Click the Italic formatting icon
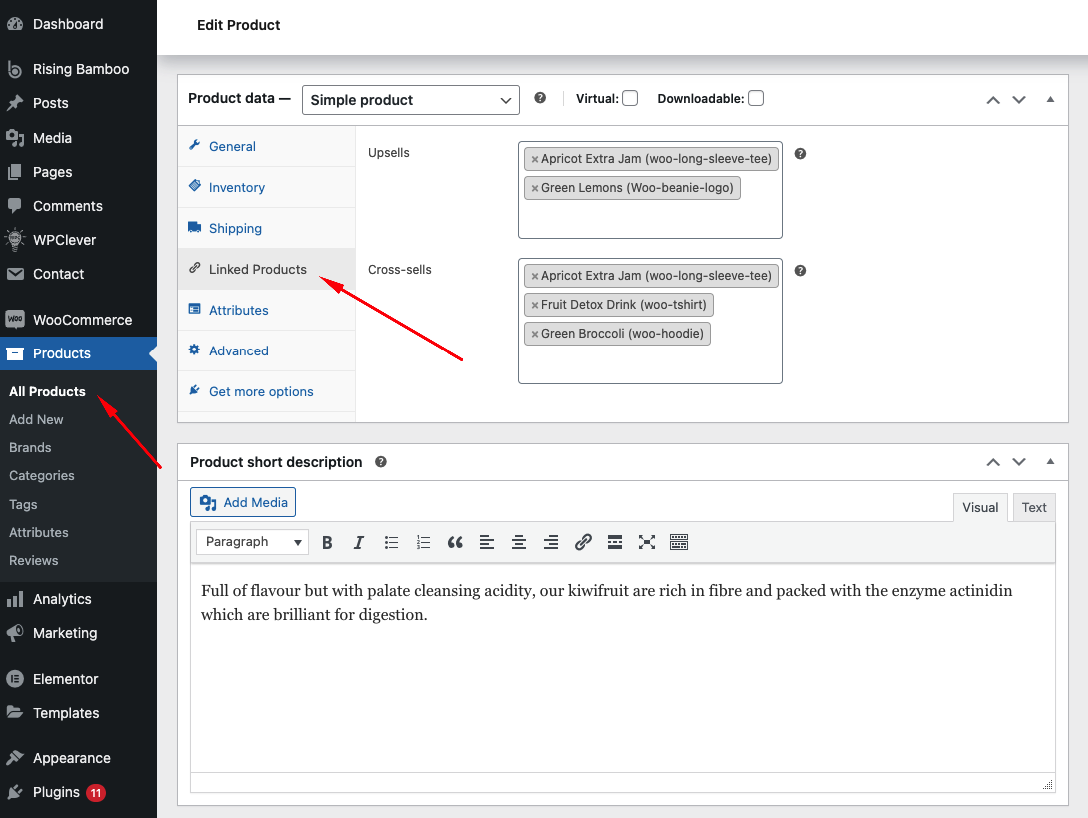The image size is (1088, 818). 359,542
